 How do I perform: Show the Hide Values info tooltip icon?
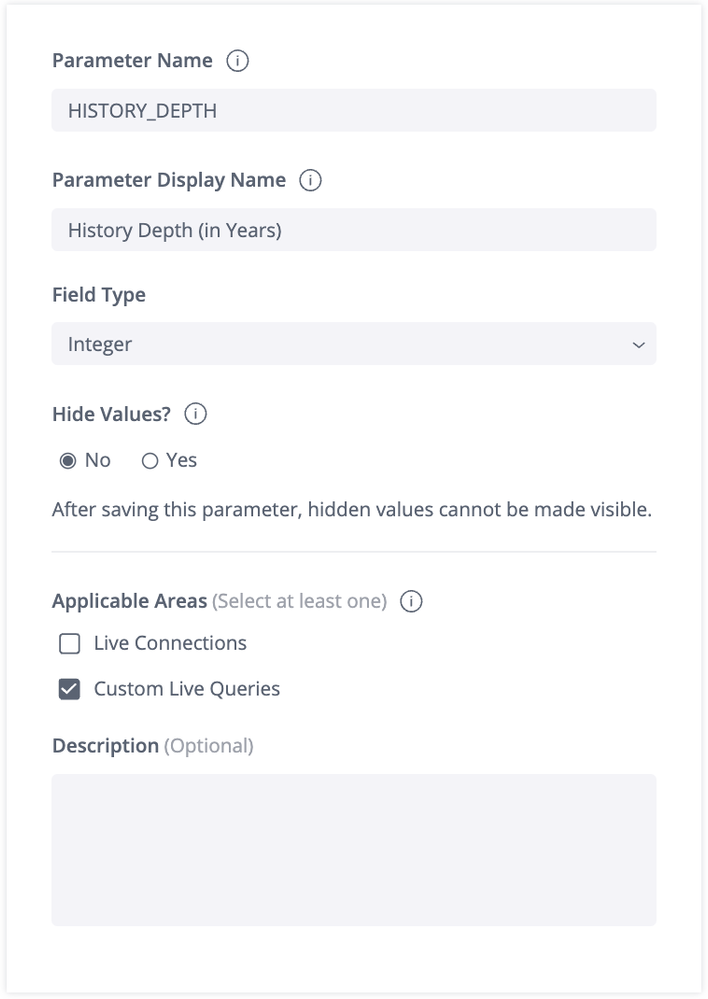[196, 414]
